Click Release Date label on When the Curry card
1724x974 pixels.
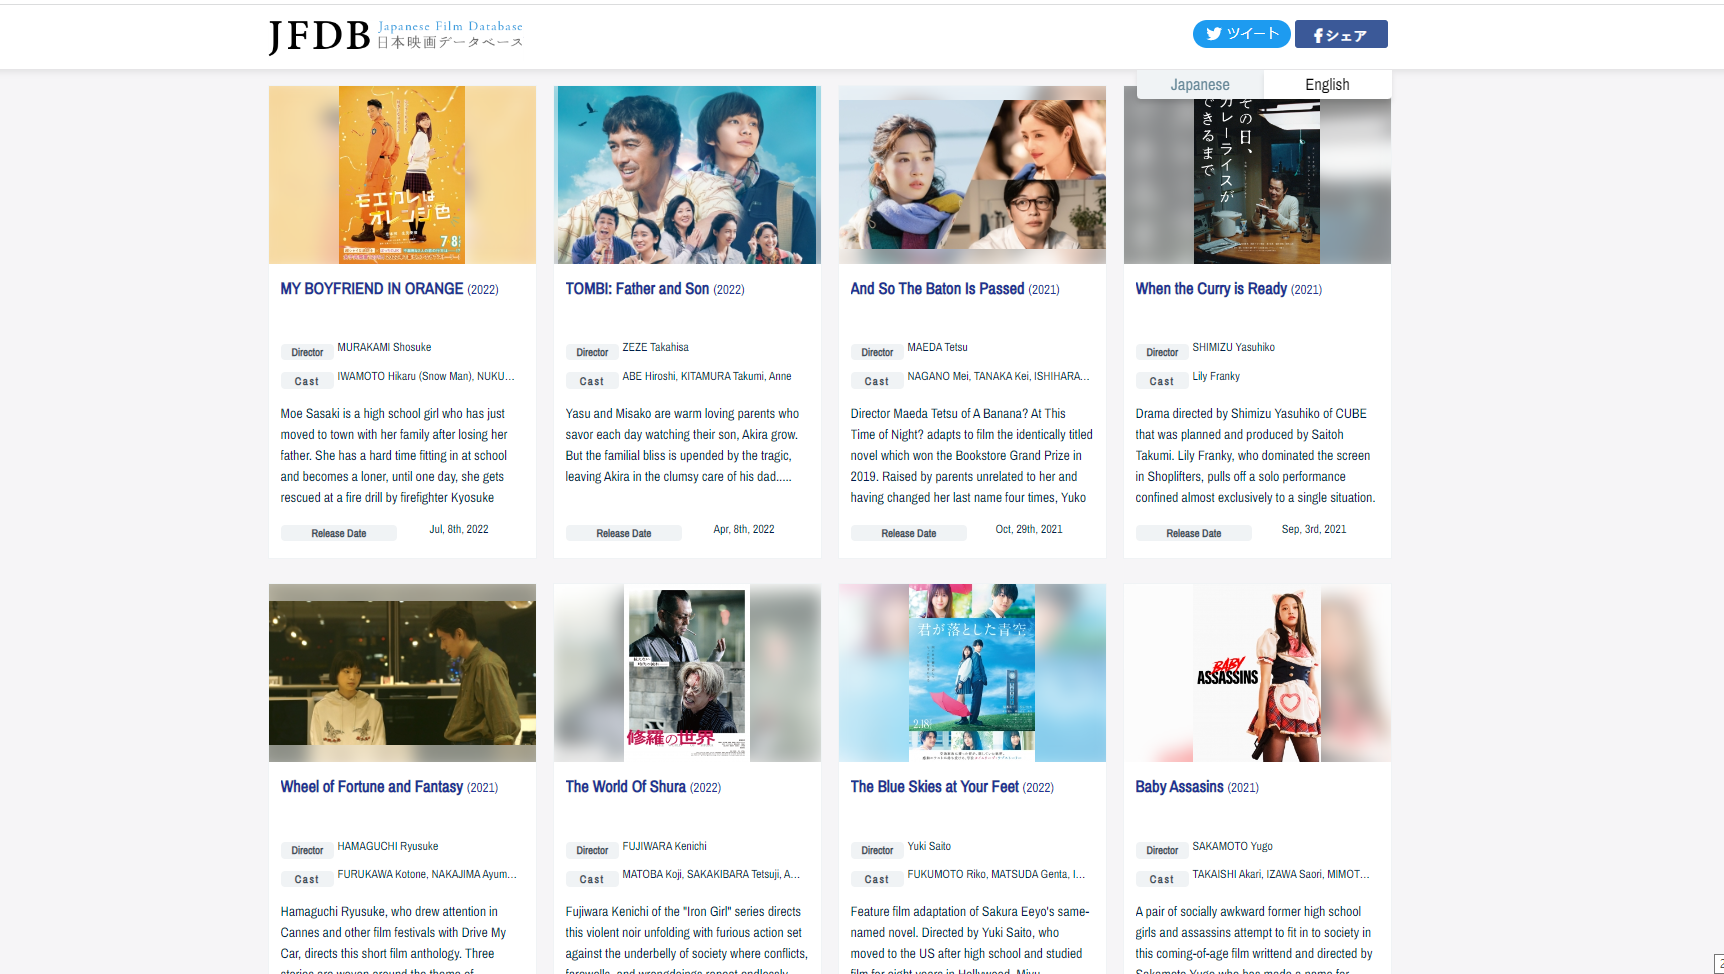tap(1193, 533)
